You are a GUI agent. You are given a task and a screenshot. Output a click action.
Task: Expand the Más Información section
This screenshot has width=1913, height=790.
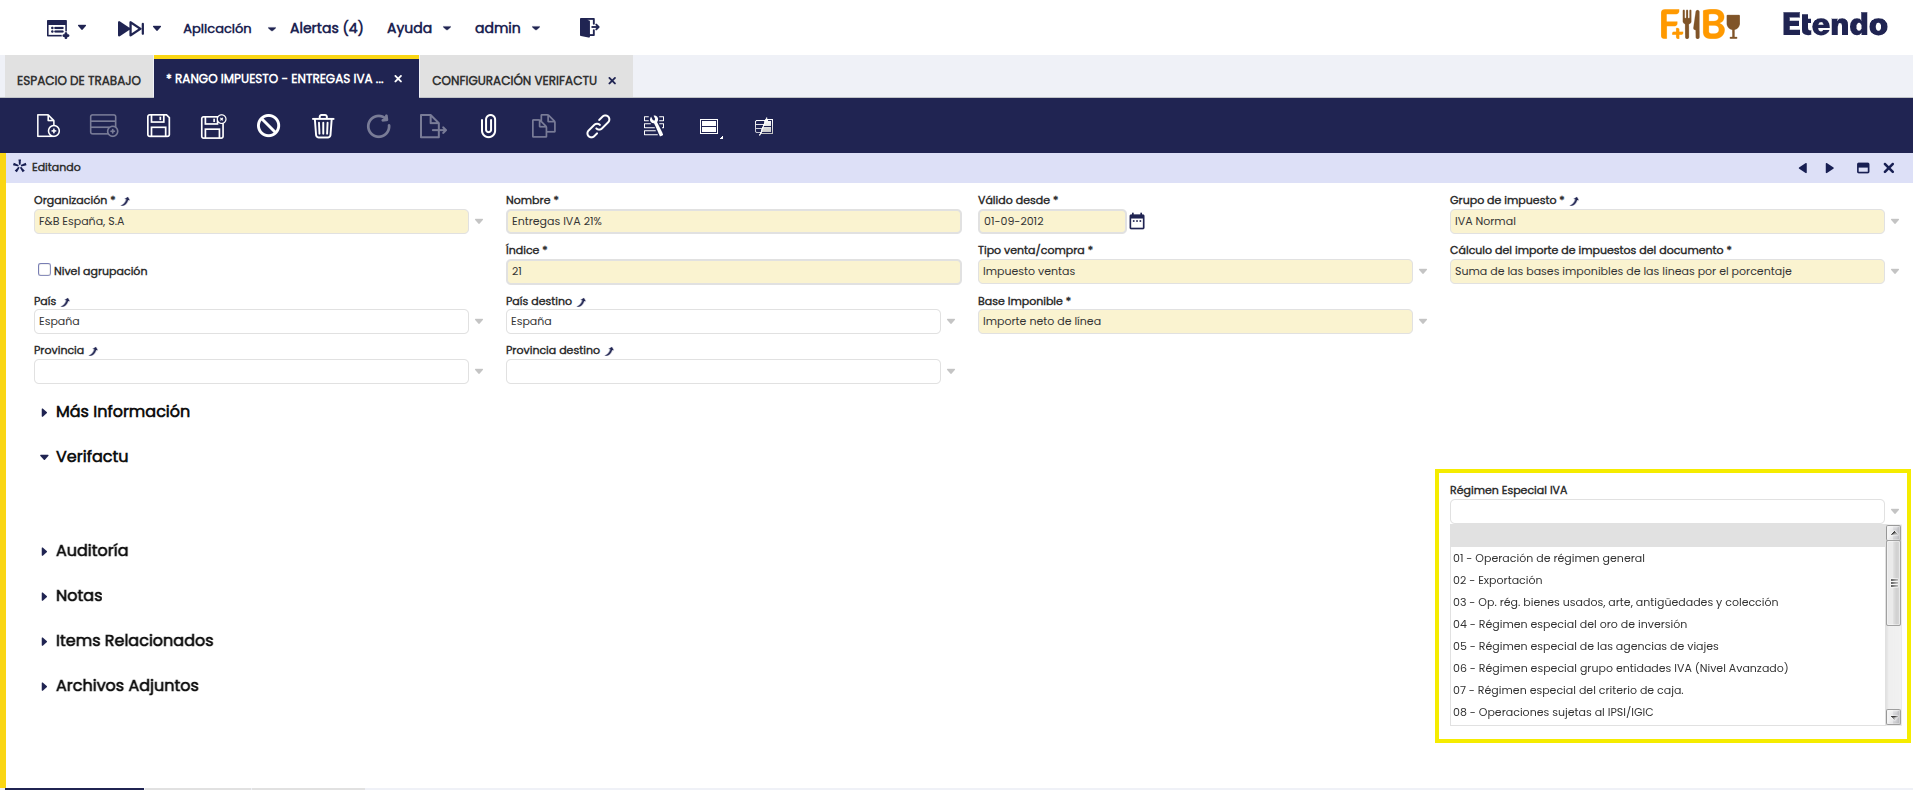point(122,412)
